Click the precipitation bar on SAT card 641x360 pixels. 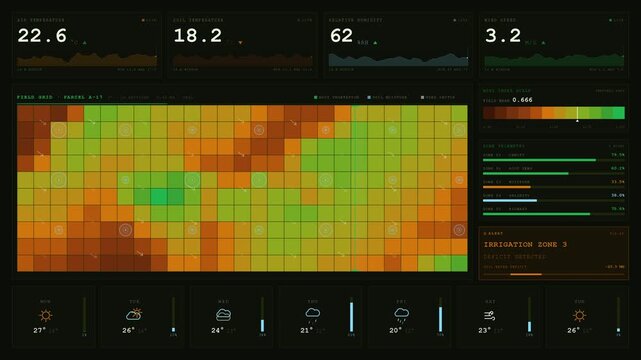pyautogui.click(x=529, y=326)
